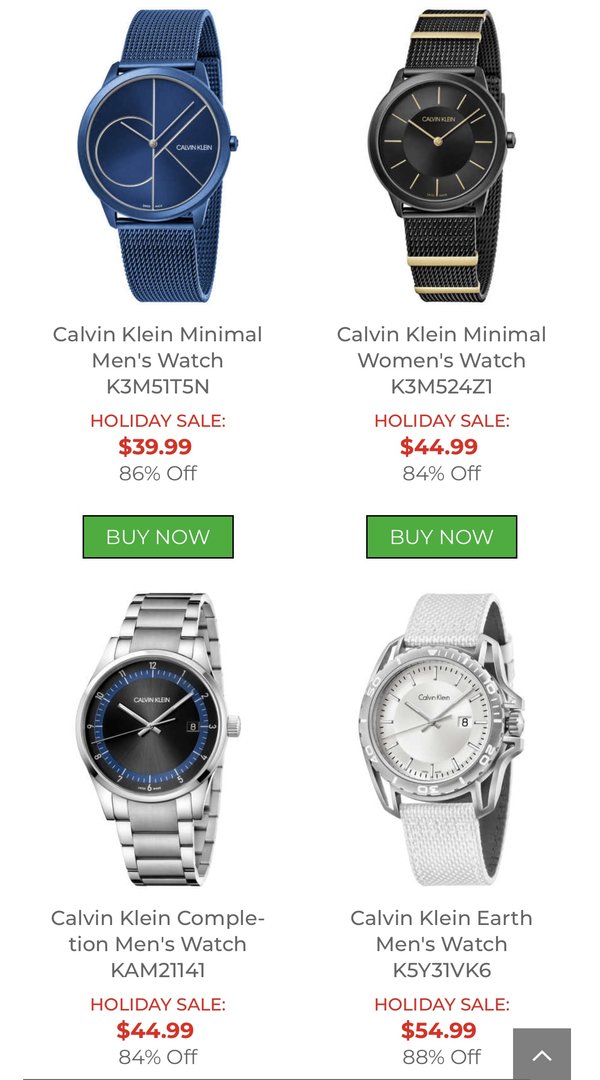View the white Earth Men's watch image
Viewport: 600px width, 1080px height.
442,739
